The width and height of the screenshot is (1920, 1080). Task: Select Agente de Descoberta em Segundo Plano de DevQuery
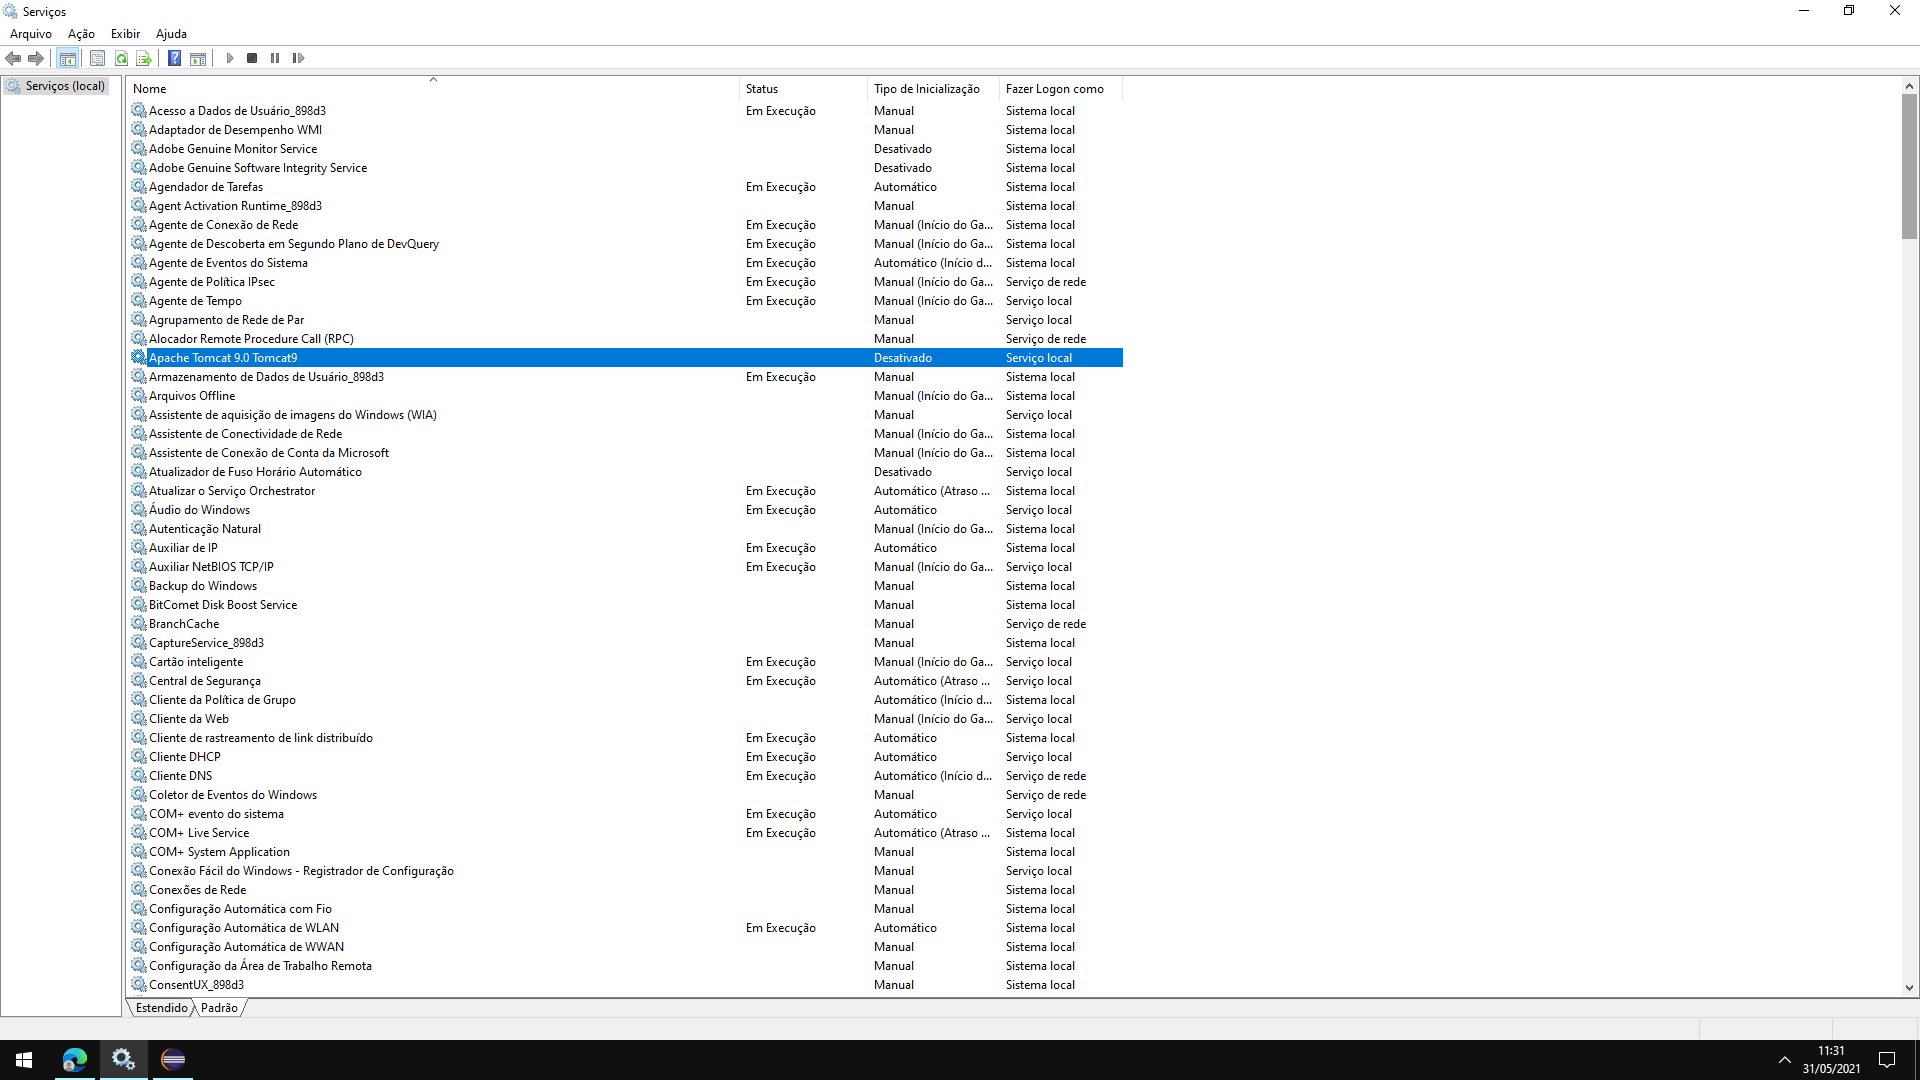pos(626,244)
